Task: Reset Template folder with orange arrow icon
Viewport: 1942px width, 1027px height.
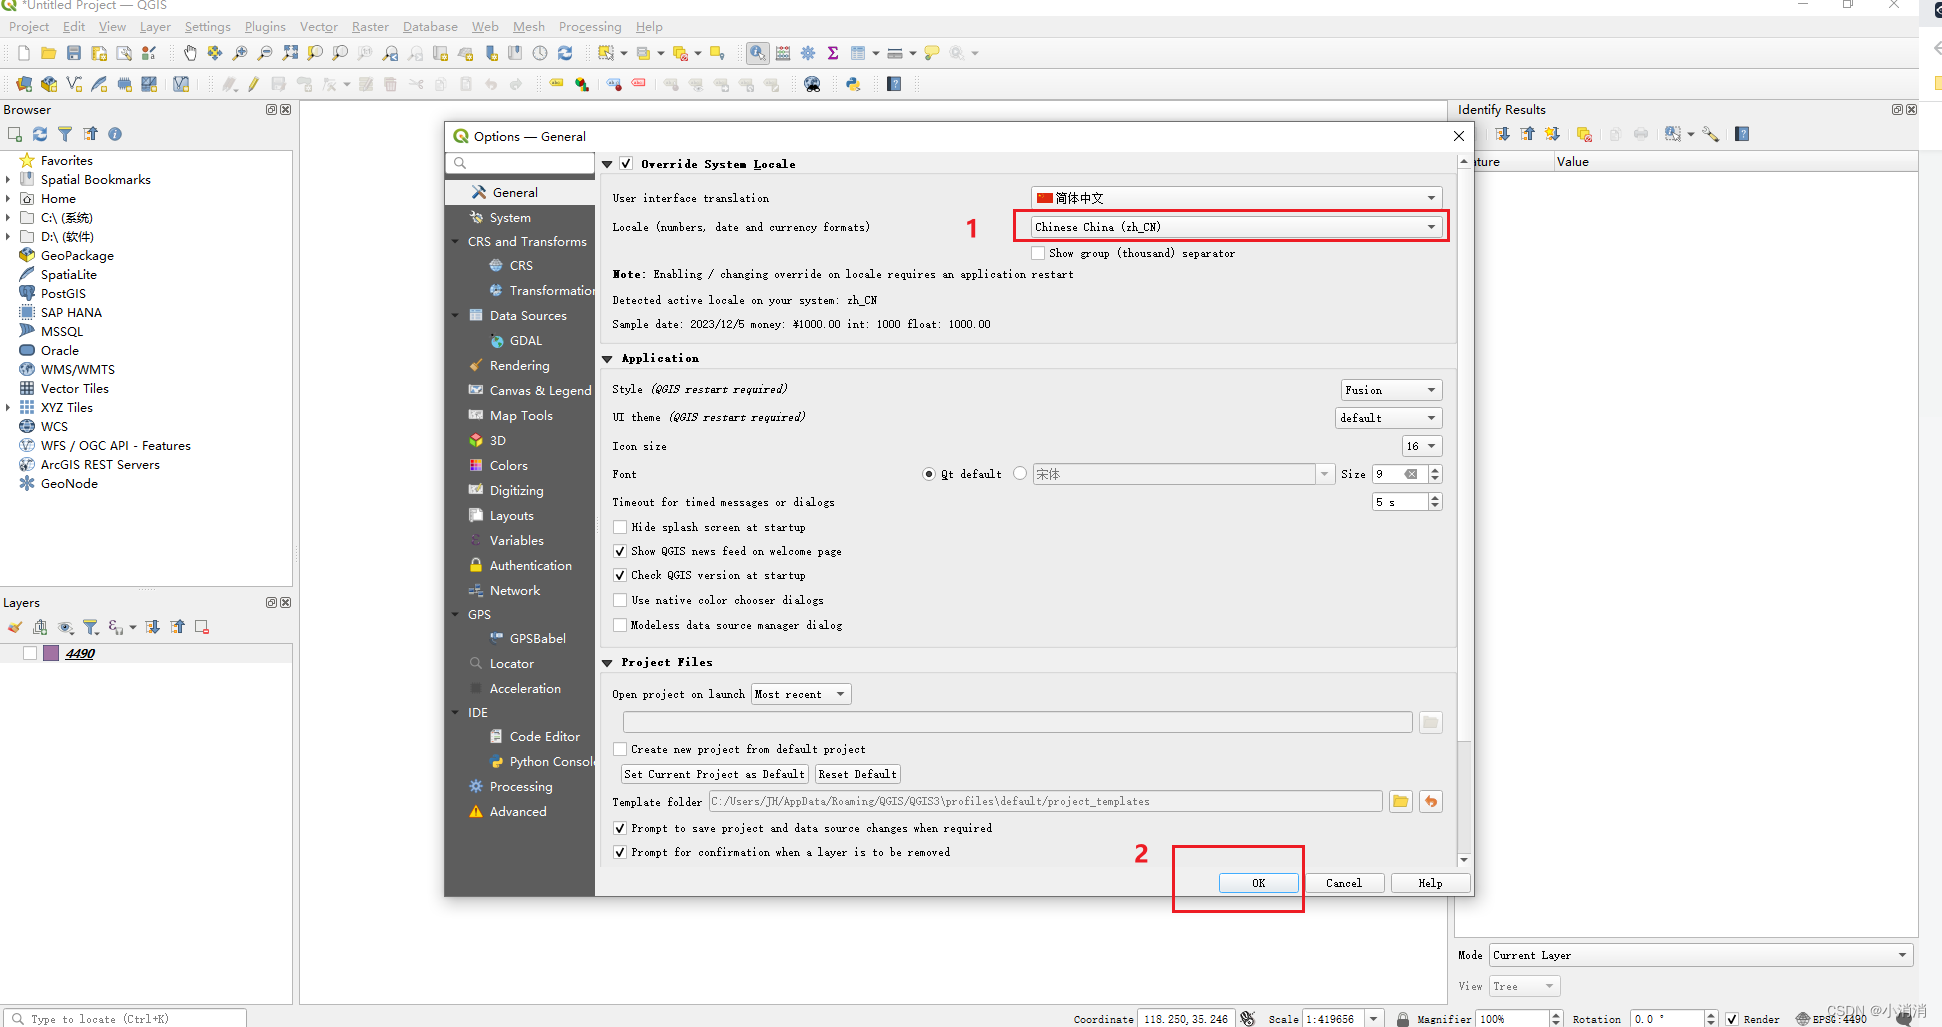Action: [x=1431, y=801]
